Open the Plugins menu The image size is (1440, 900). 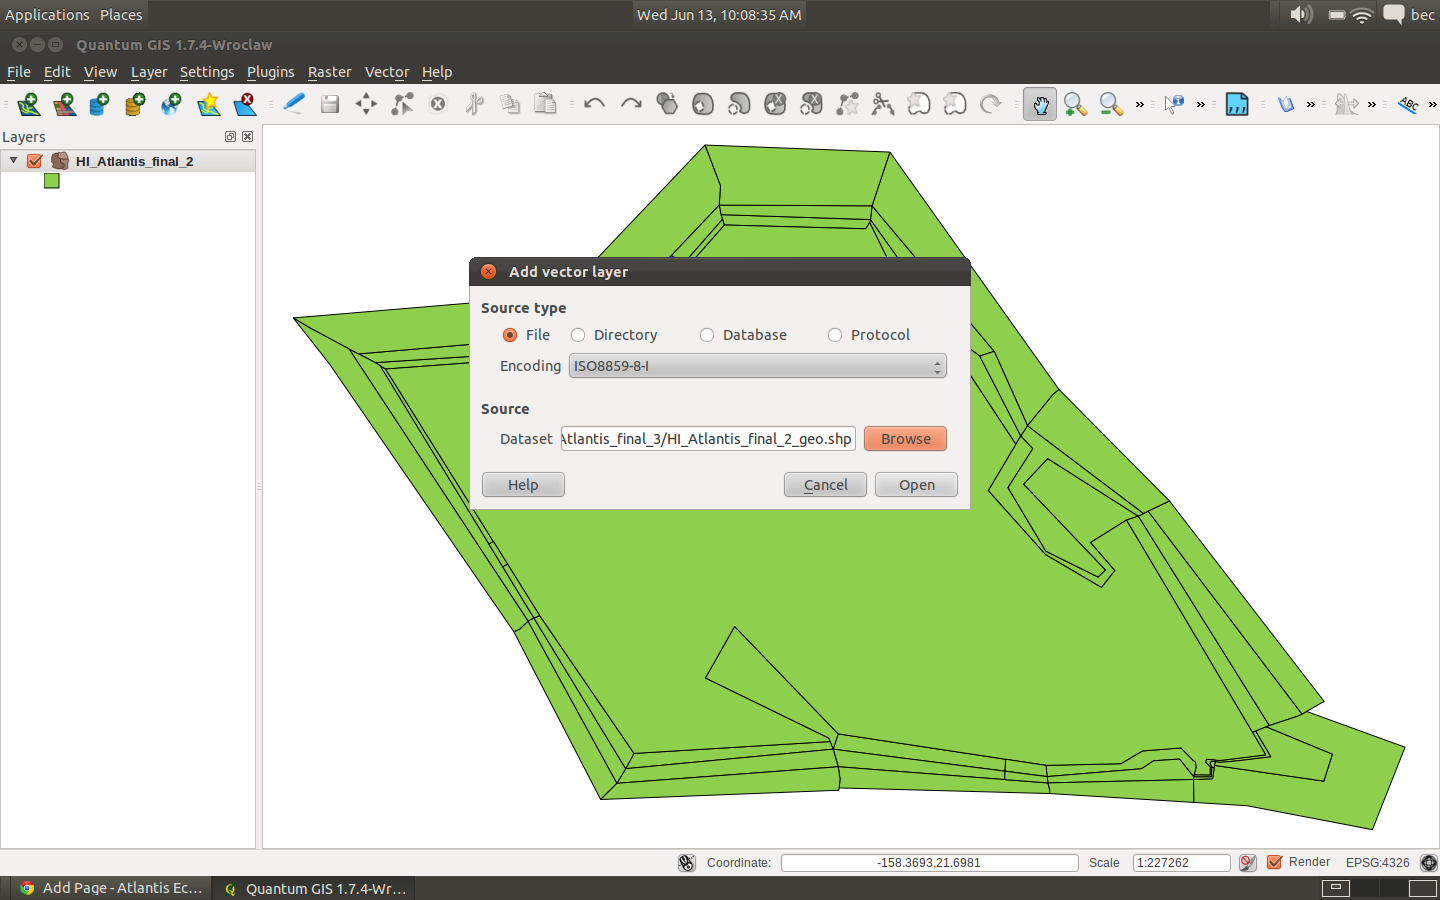click(x=270, y=72)
